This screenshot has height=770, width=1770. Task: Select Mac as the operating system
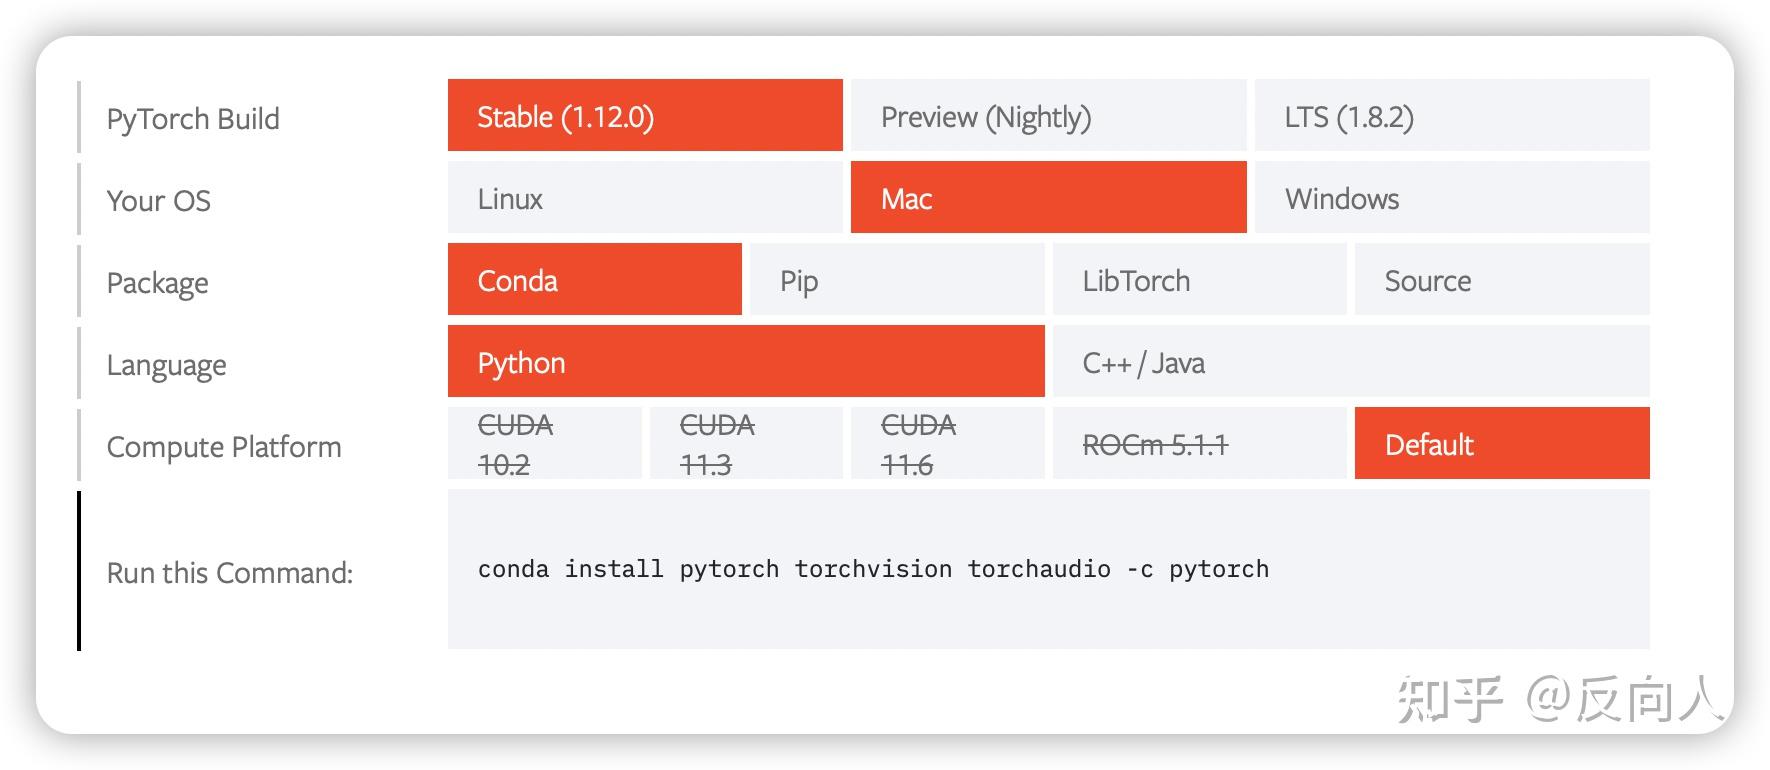click(1048, 198)
